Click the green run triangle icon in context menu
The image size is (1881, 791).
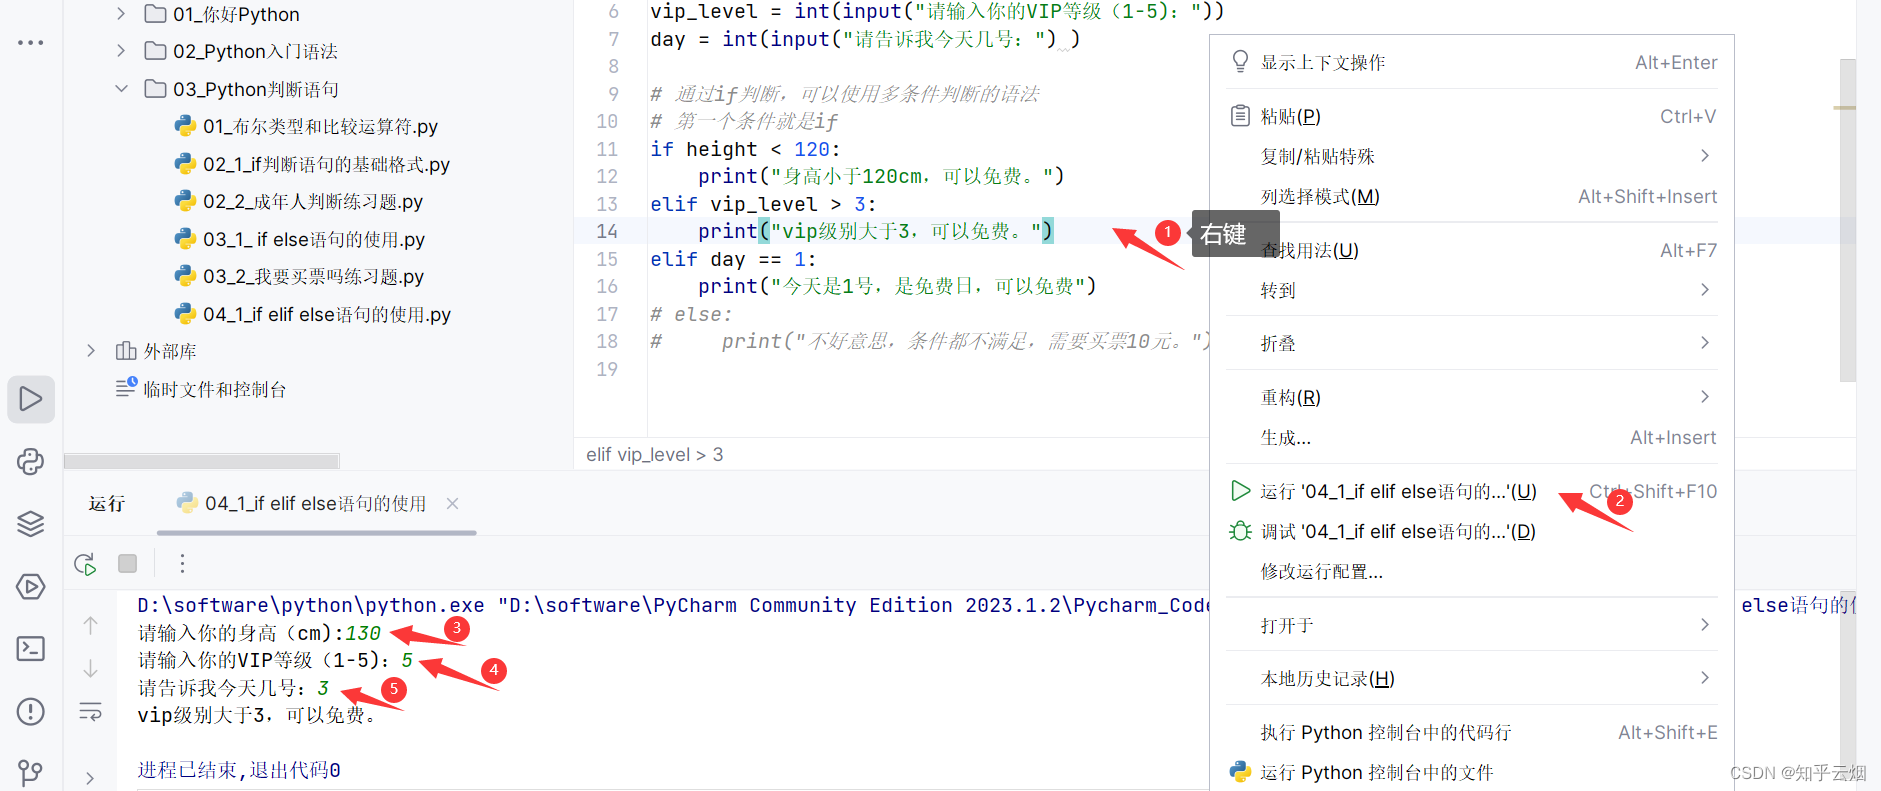(x=1240, y=491)
